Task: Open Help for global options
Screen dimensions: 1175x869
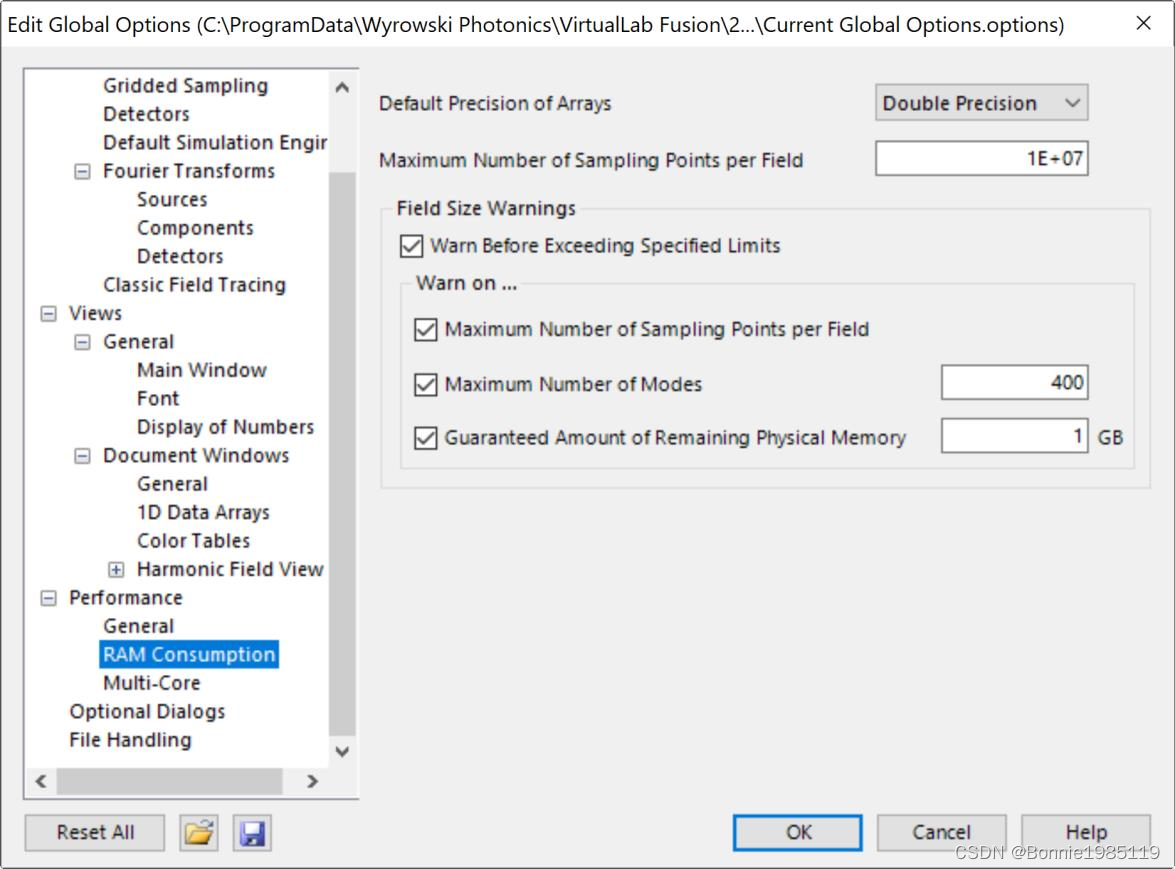Action: (1086, 831)
